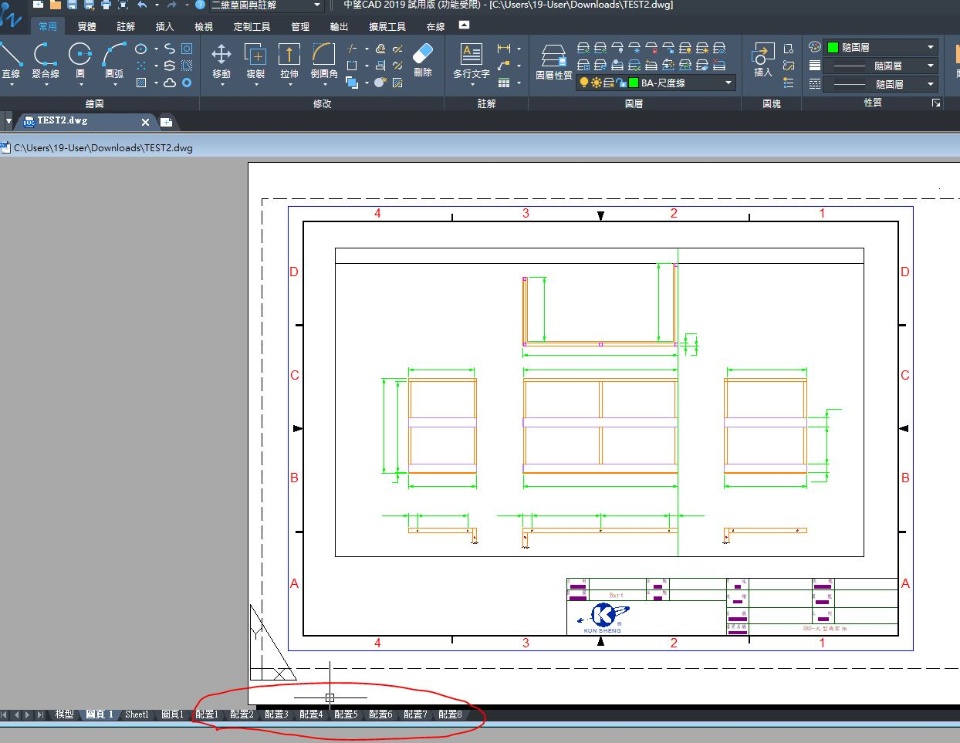The width and height of the screenshot is (960, 743).
Task: Select the Ellipse tool in draw panel
Action: 141,48
